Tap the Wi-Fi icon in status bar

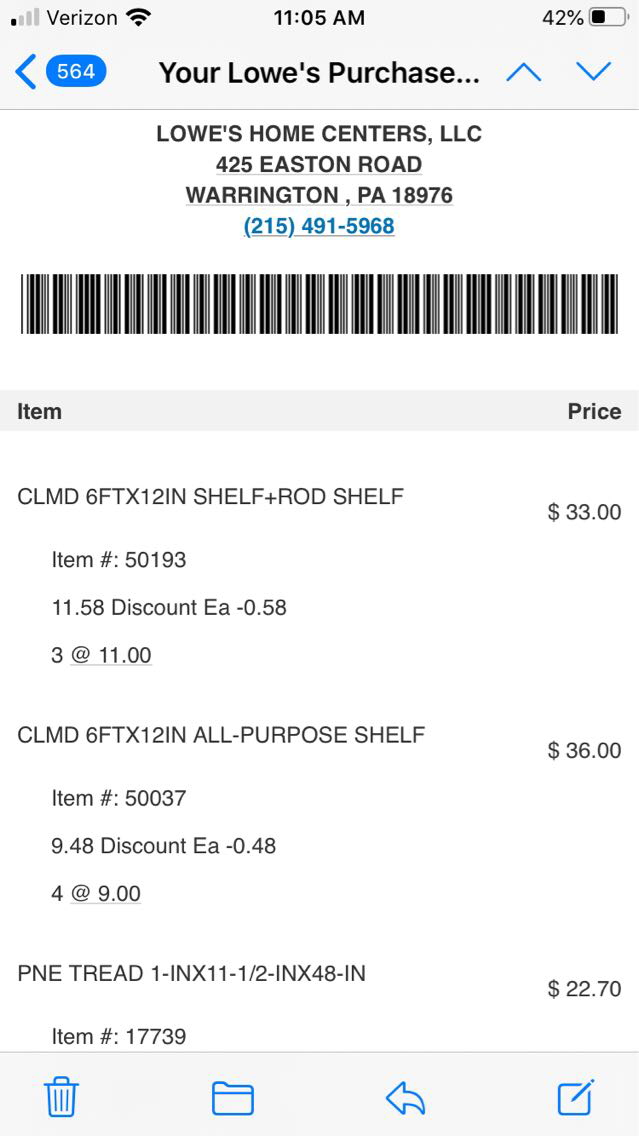coord(138,18)
